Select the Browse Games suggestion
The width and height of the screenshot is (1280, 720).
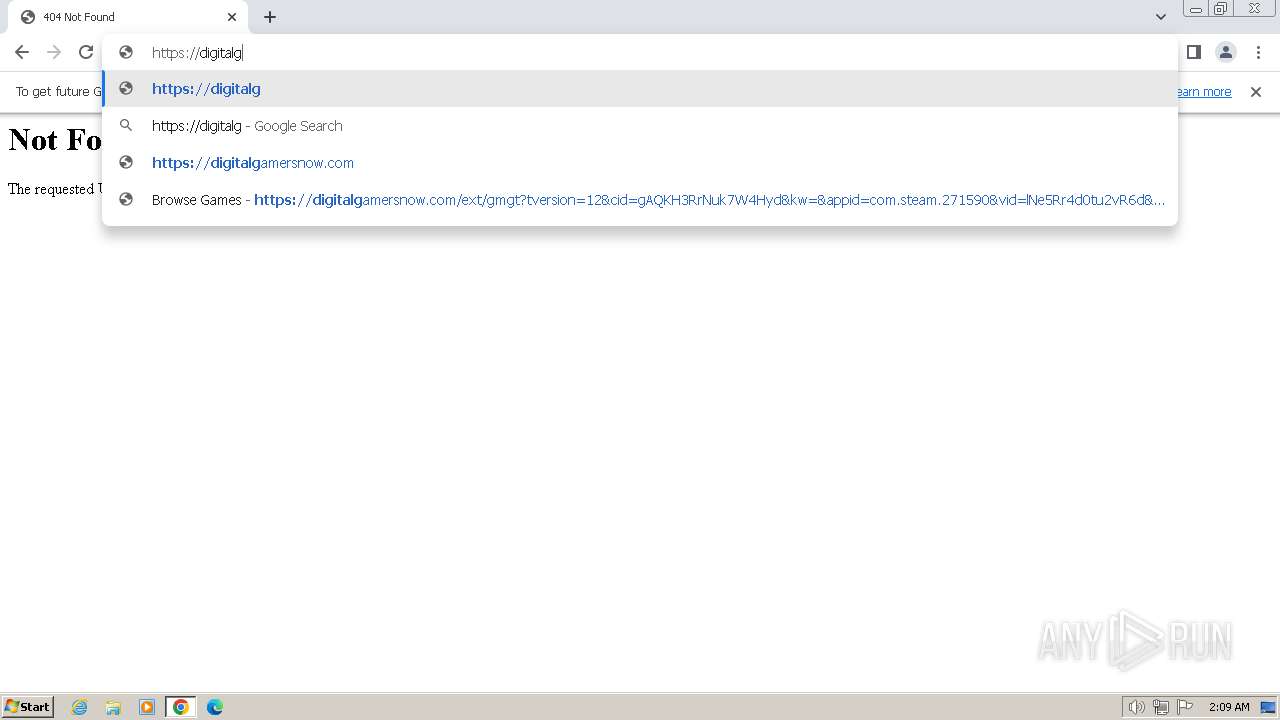point(640,200)
